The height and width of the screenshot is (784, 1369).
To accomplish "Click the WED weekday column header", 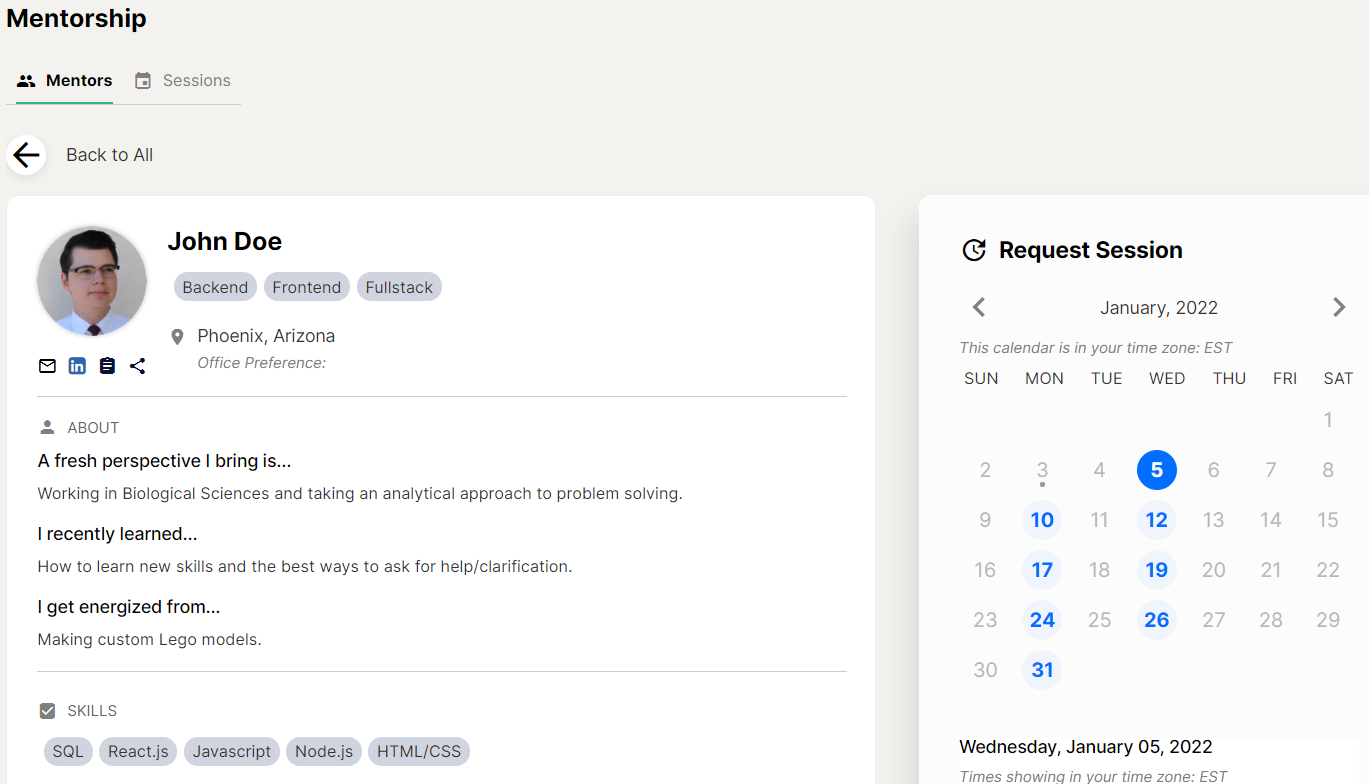I will [1167, 379].
